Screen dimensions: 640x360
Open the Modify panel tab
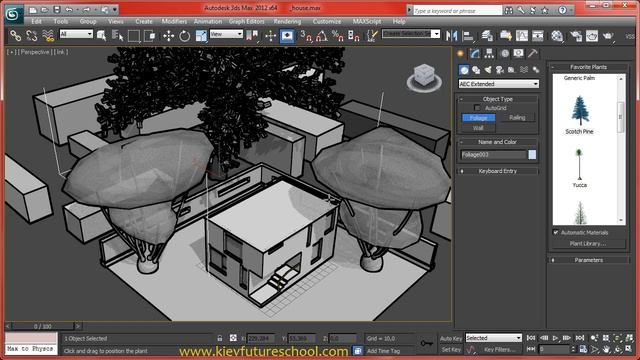(475, 53)
